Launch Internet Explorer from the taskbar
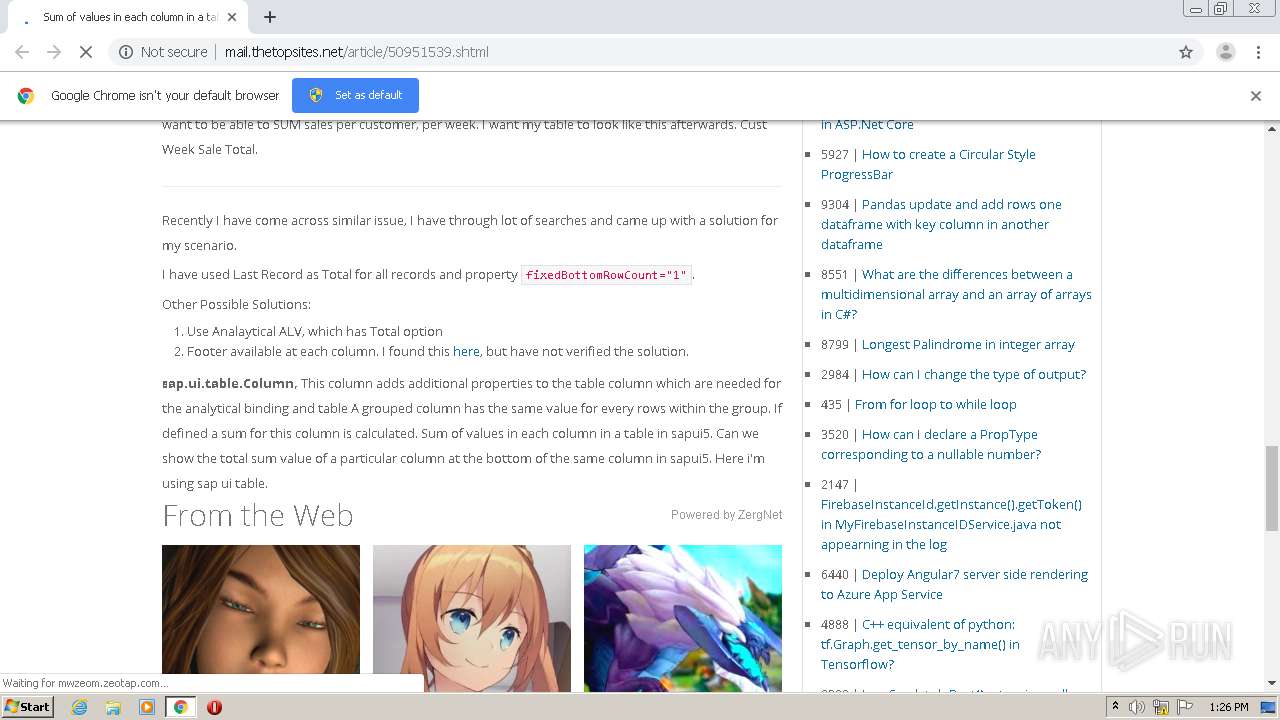Image resolution: width=1280 pixels, height=720 pixels. point(79,707)
